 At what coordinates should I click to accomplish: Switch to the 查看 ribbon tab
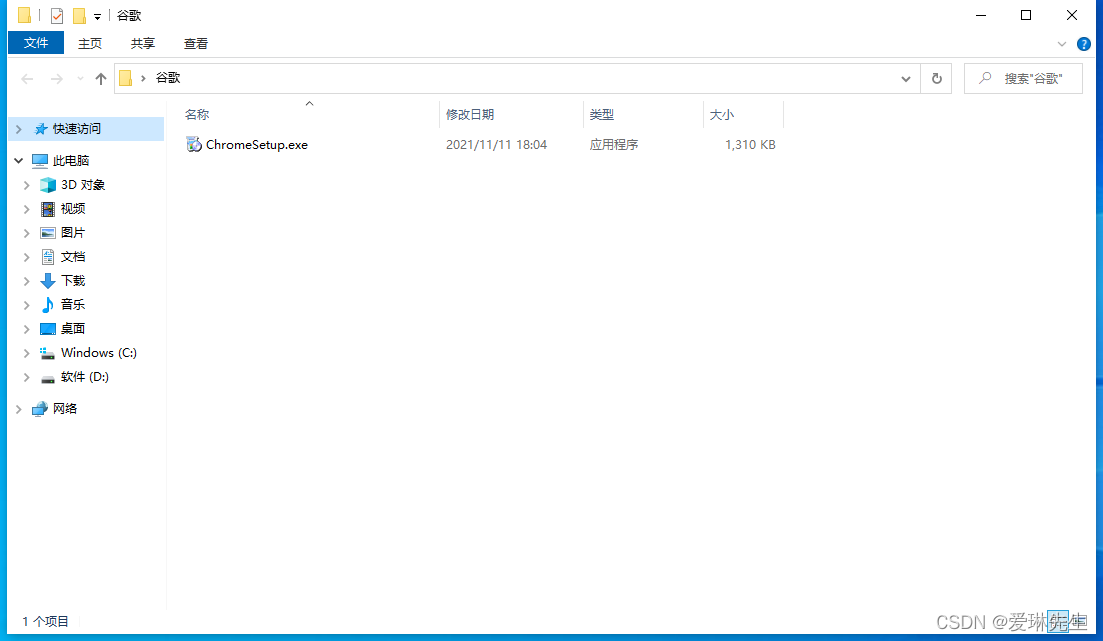click(x=196, y=44)
